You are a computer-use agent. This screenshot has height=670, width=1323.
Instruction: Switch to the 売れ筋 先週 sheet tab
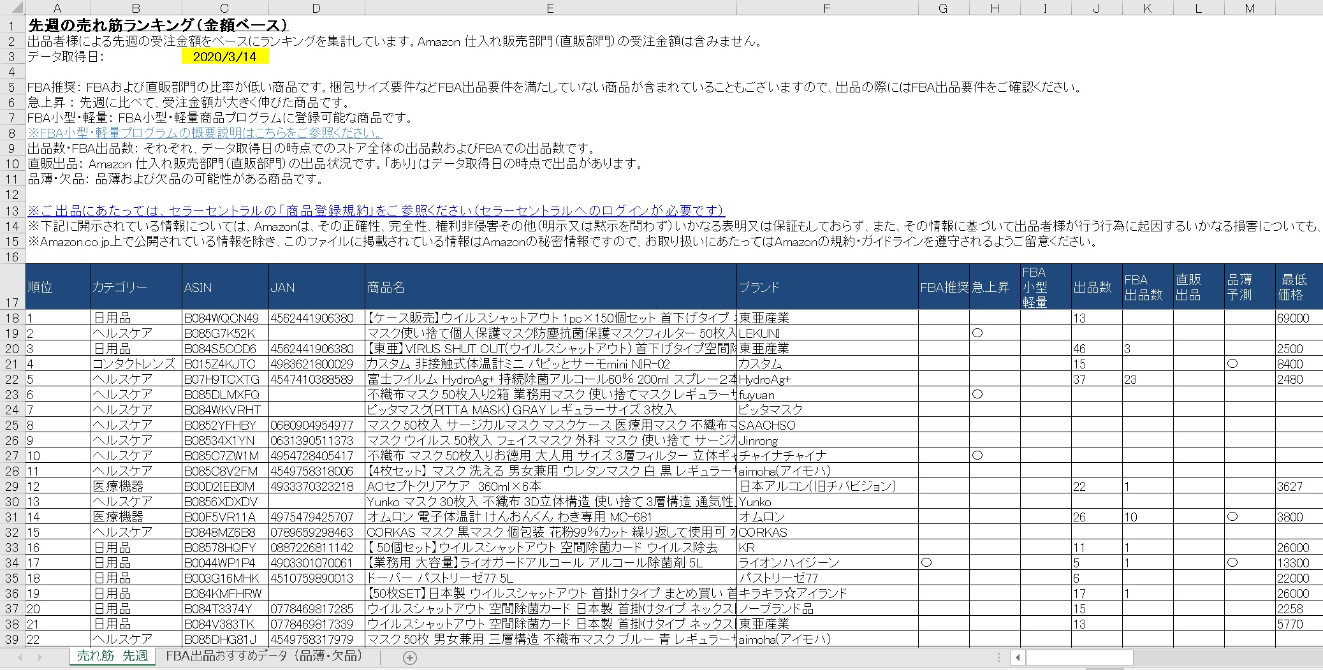112,656
